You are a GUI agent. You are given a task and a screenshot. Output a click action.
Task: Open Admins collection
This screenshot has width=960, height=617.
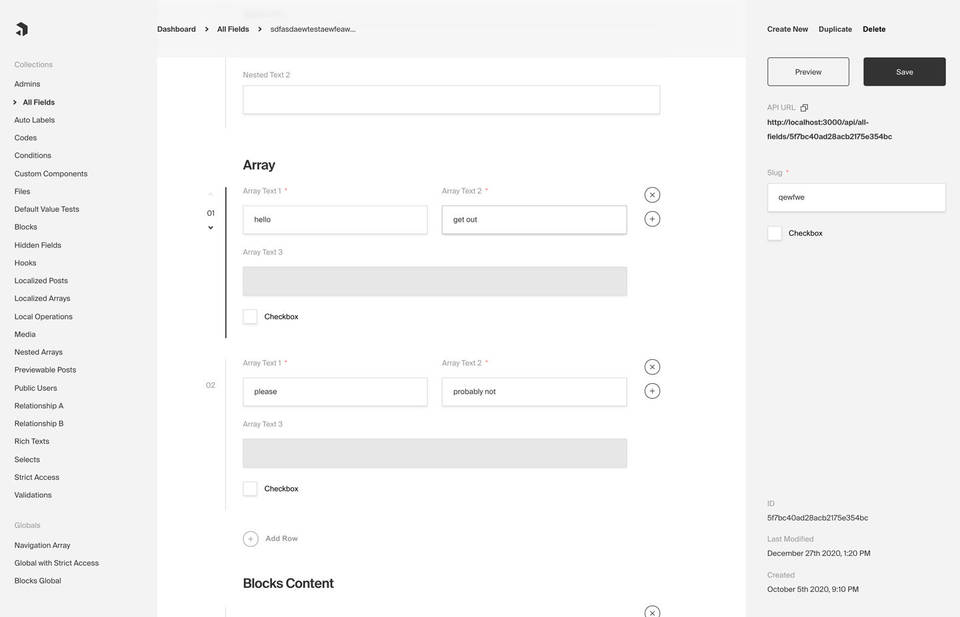(x=27, y=84)
